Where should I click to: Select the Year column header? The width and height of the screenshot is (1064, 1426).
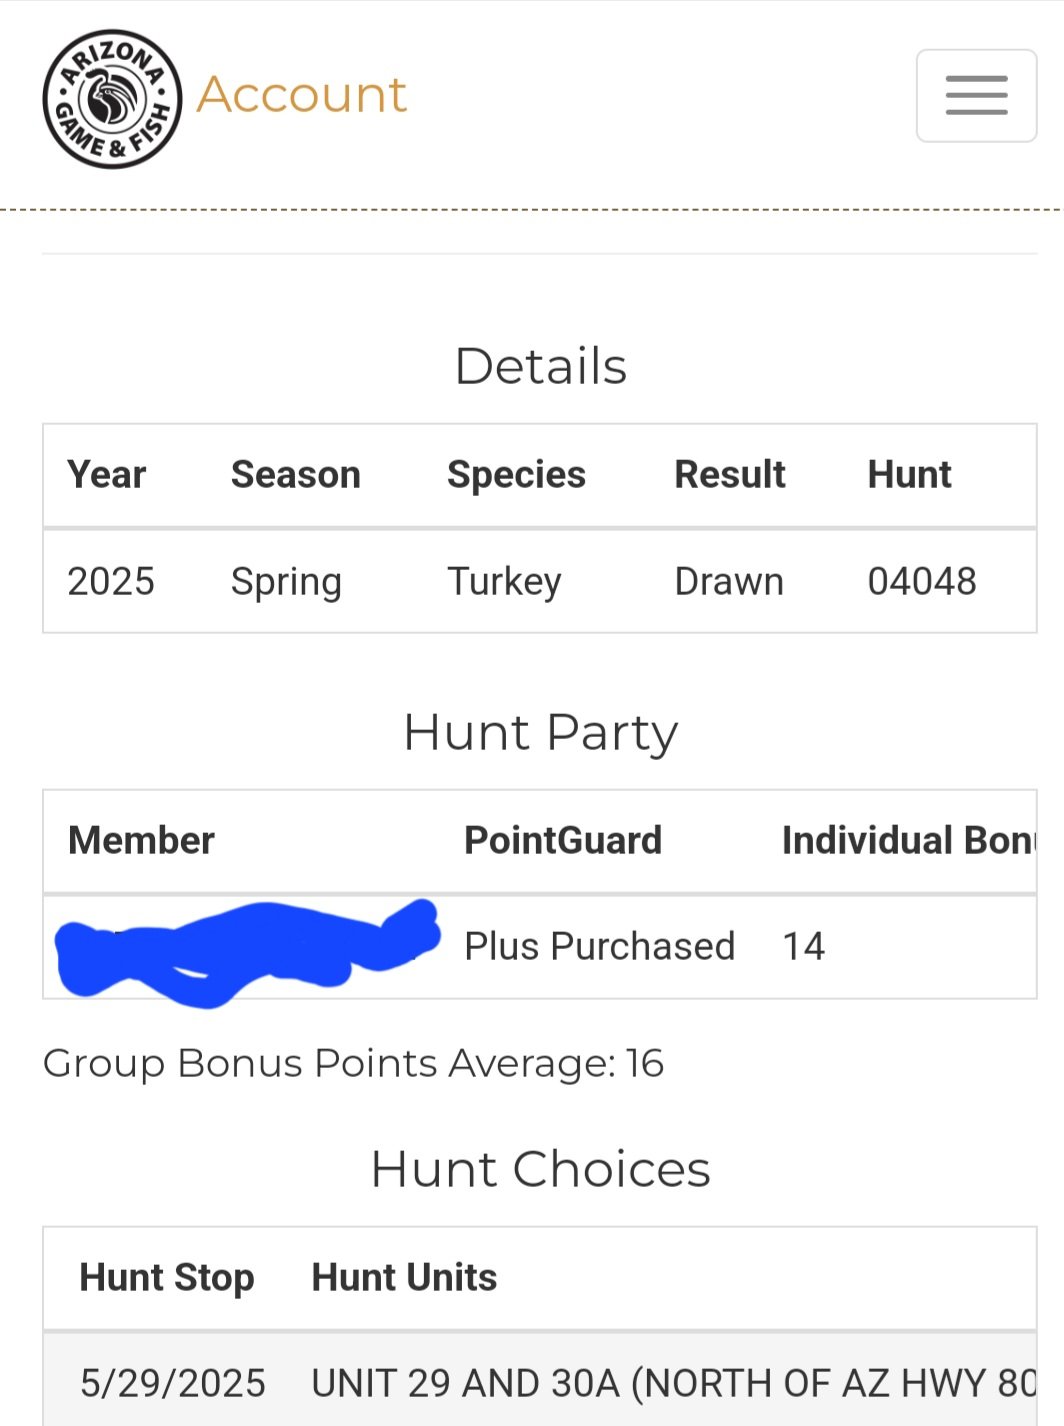pyautogui.click(x=107, y=475)
